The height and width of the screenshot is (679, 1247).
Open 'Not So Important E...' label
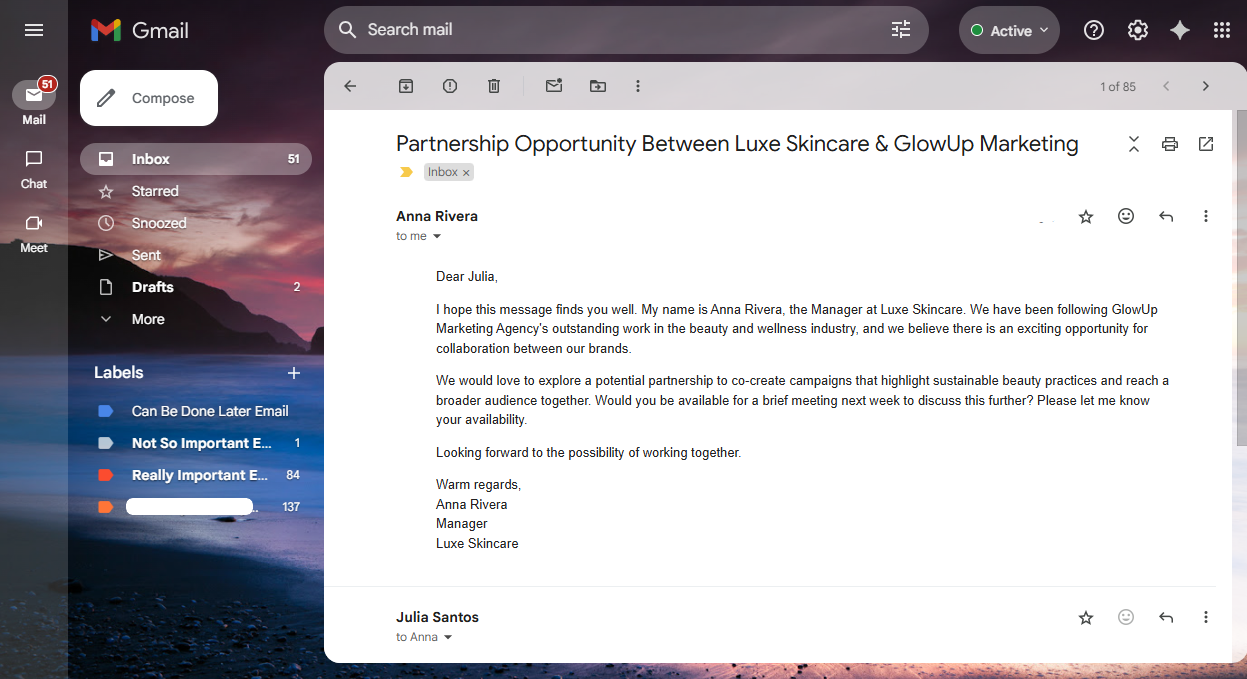click(x=196, y=443)
